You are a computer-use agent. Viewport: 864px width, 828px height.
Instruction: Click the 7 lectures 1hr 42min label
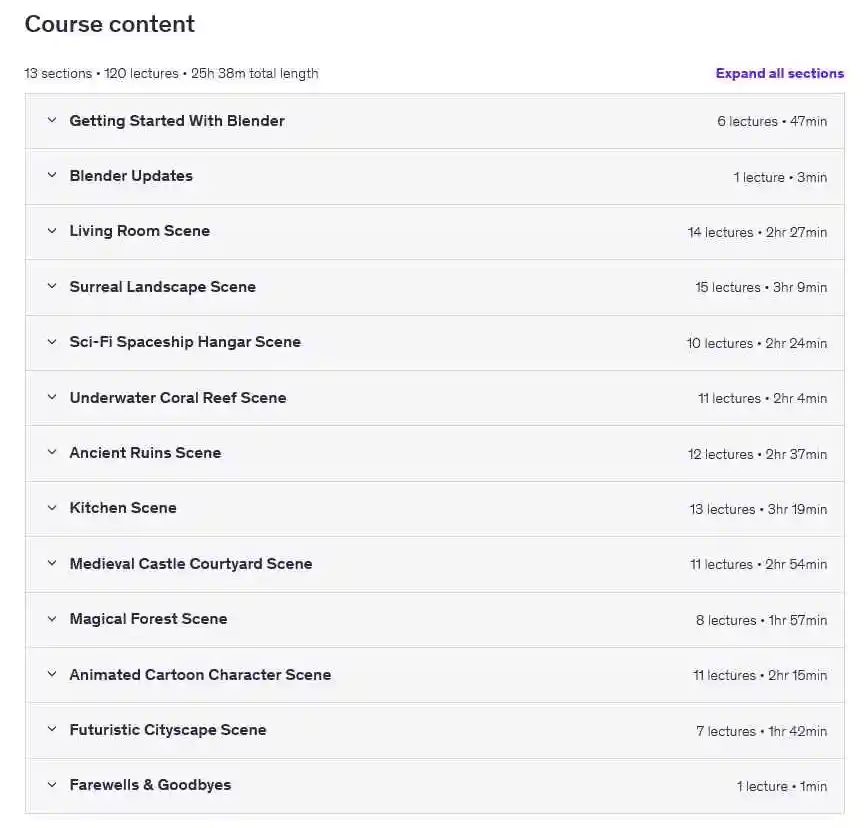point(762,731)
